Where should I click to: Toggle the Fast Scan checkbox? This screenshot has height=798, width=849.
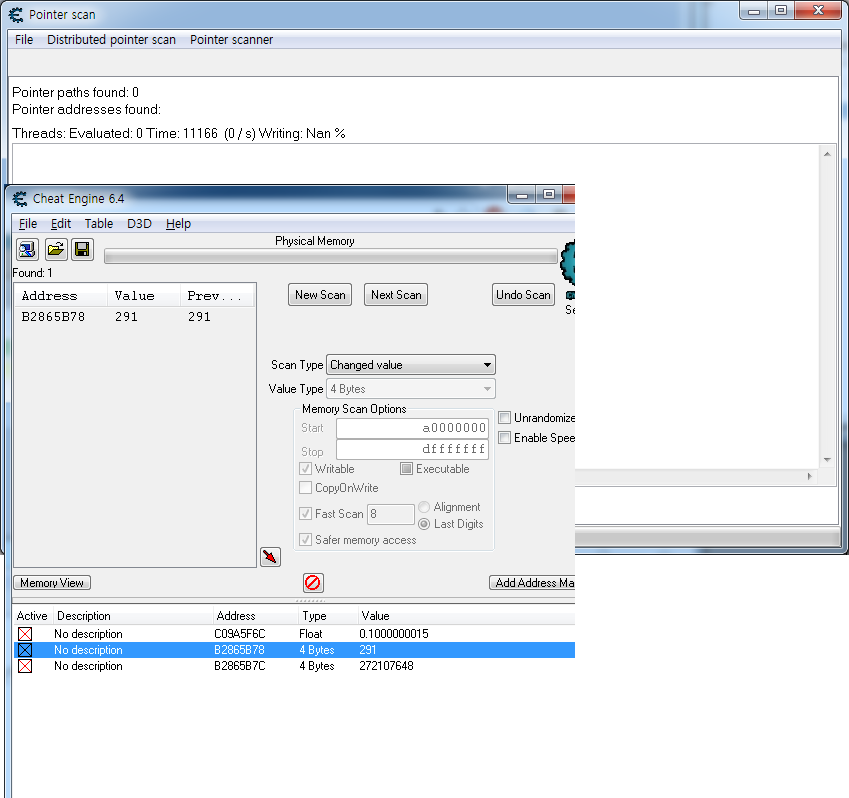pyautogui.click(x=305, y=513)
